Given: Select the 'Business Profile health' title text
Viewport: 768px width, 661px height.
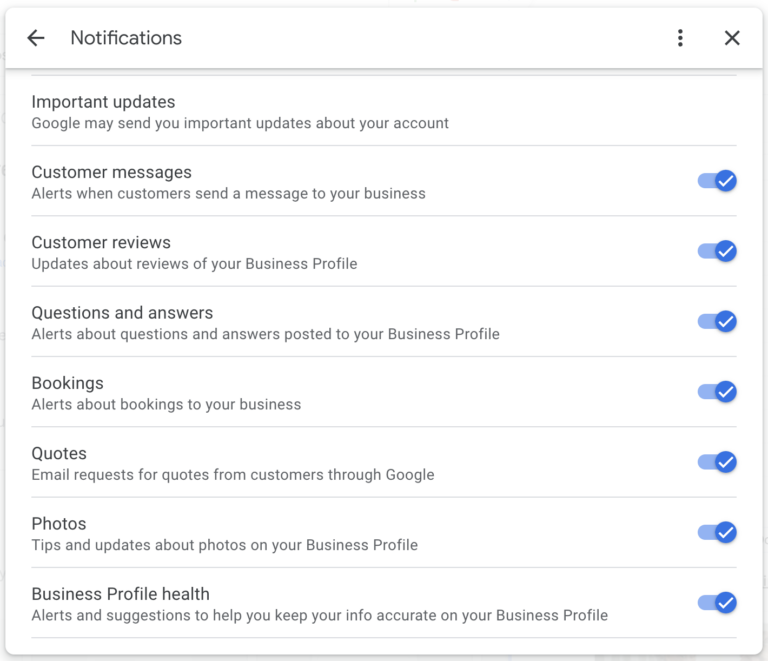Looking at the screenshot, I should pos(120,594).
